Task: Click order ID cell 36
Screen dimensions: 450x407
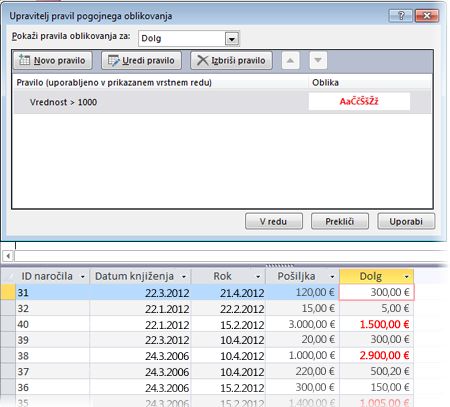Action: coord(52,387)
